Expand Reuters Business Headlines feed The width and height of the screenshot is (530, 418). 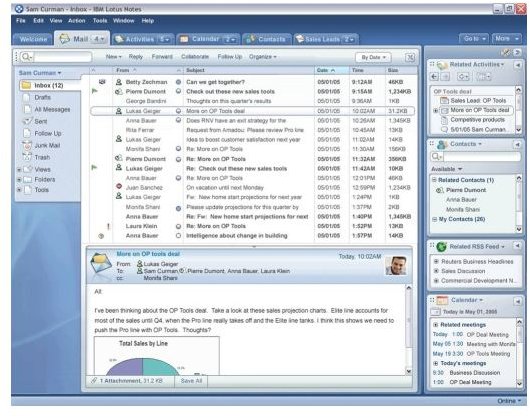coord(436,262)
